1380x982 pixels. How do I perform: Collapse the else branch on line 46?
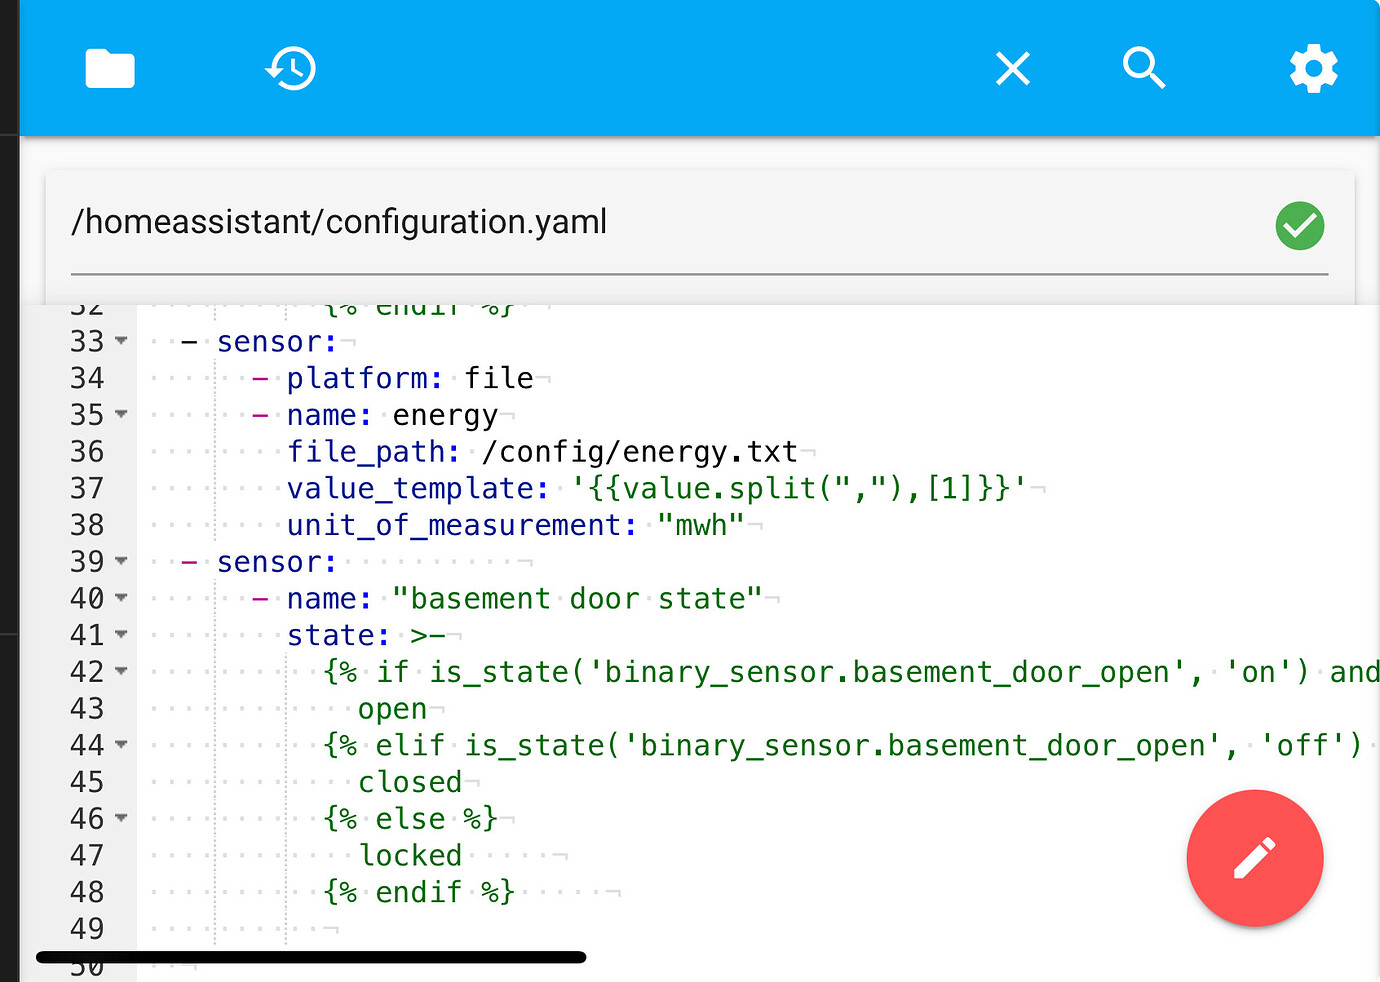point(121,818)
